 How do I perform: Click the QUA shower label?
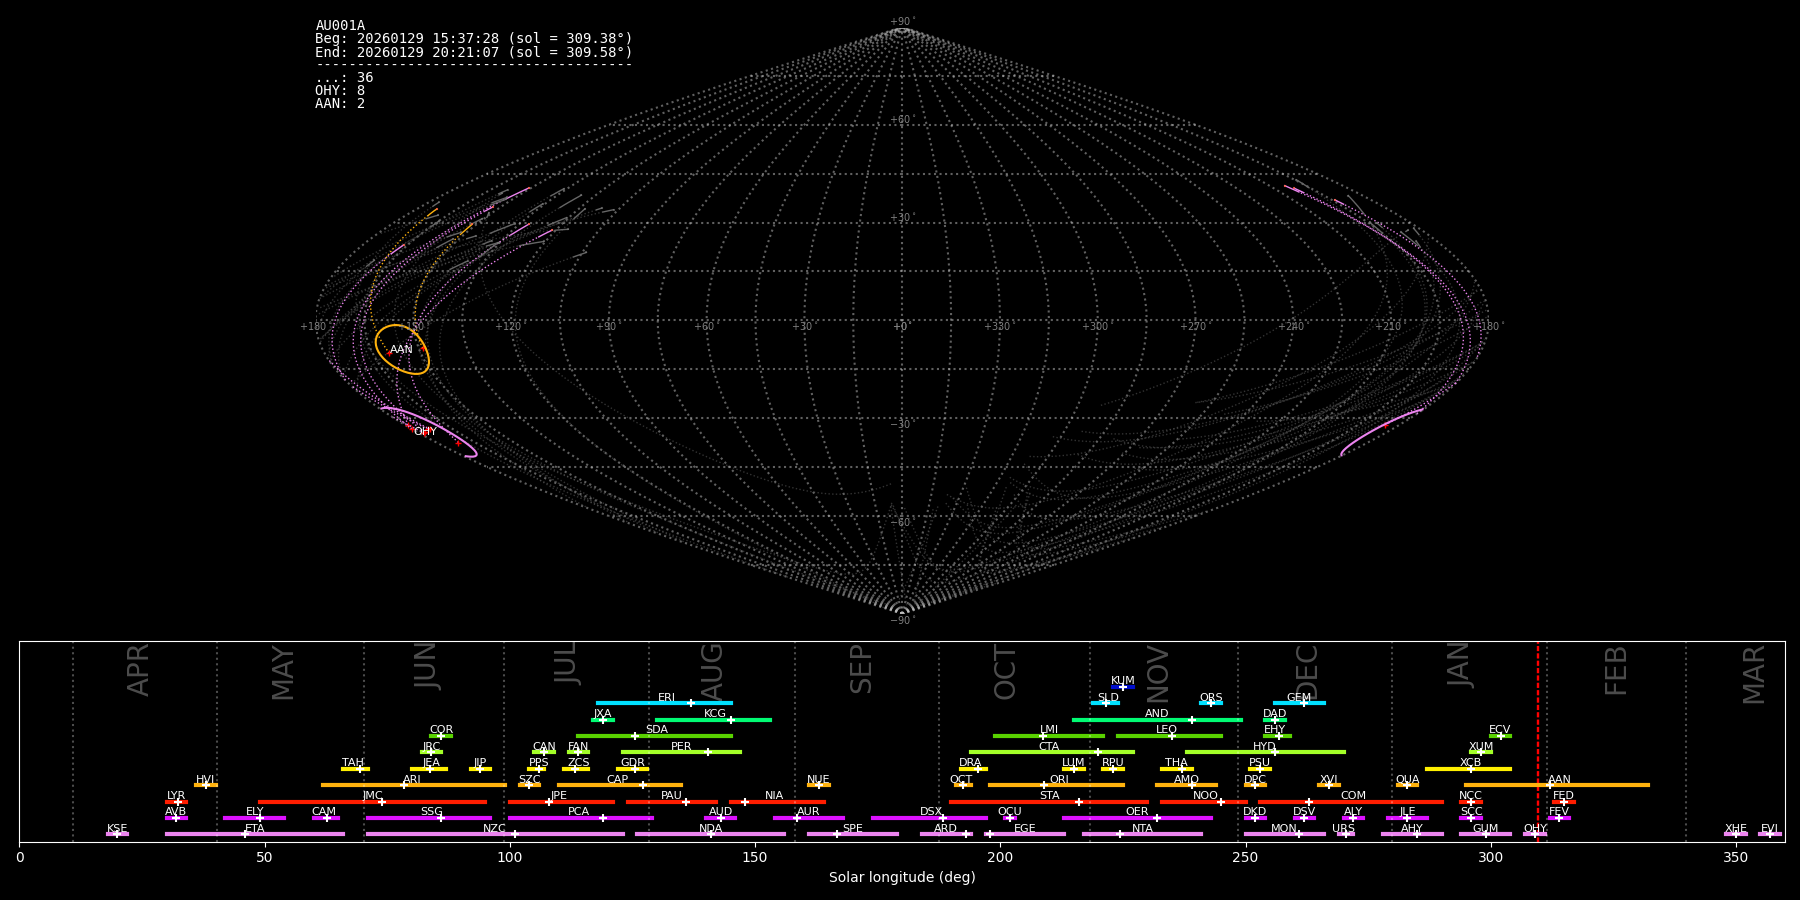pos(1407,780)
